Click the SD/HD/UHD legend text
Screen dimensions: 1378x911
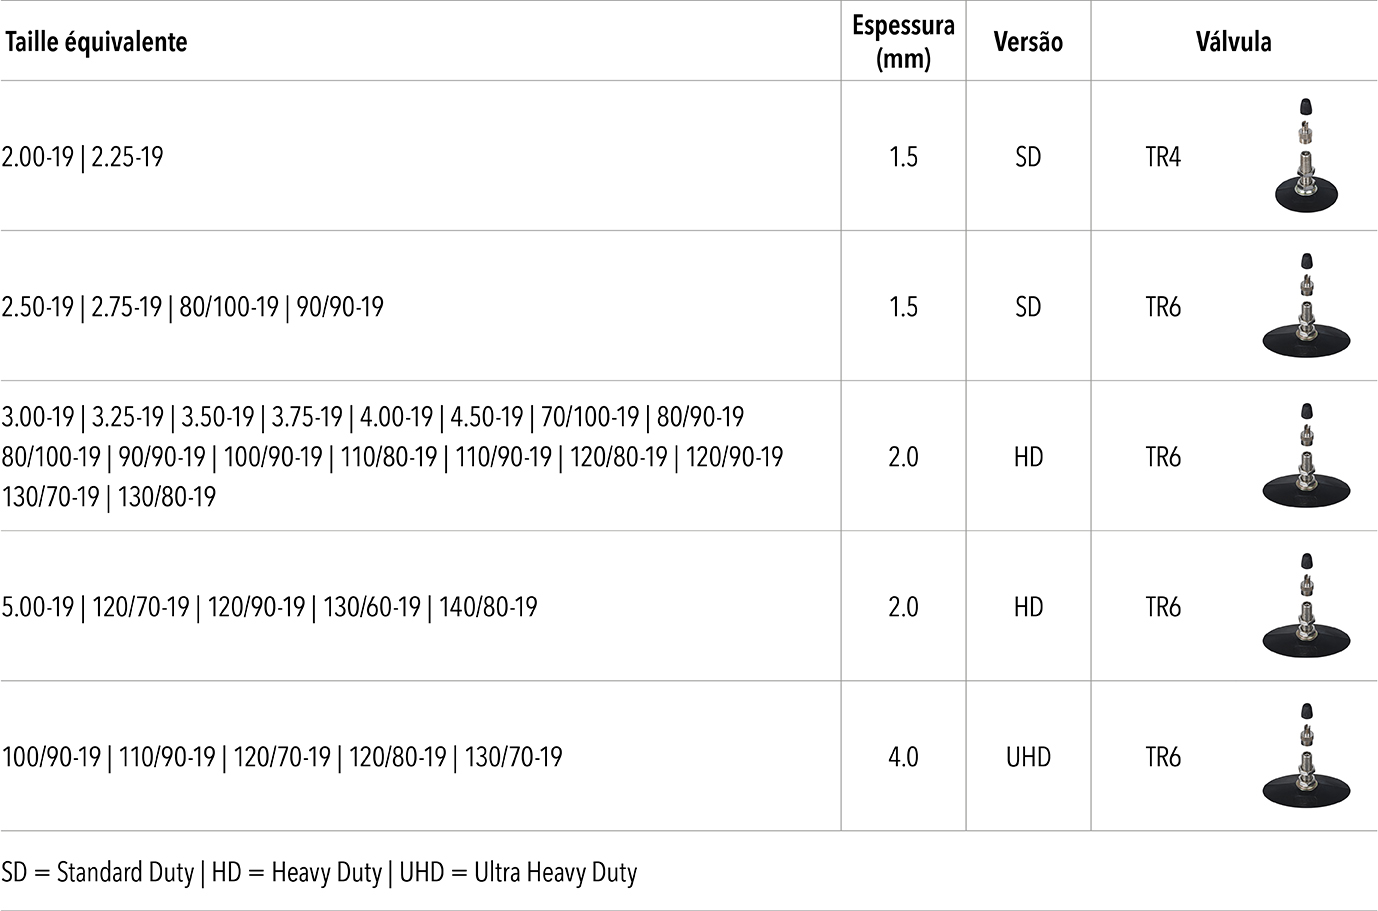pyautogui.click(x=319, y=873)
